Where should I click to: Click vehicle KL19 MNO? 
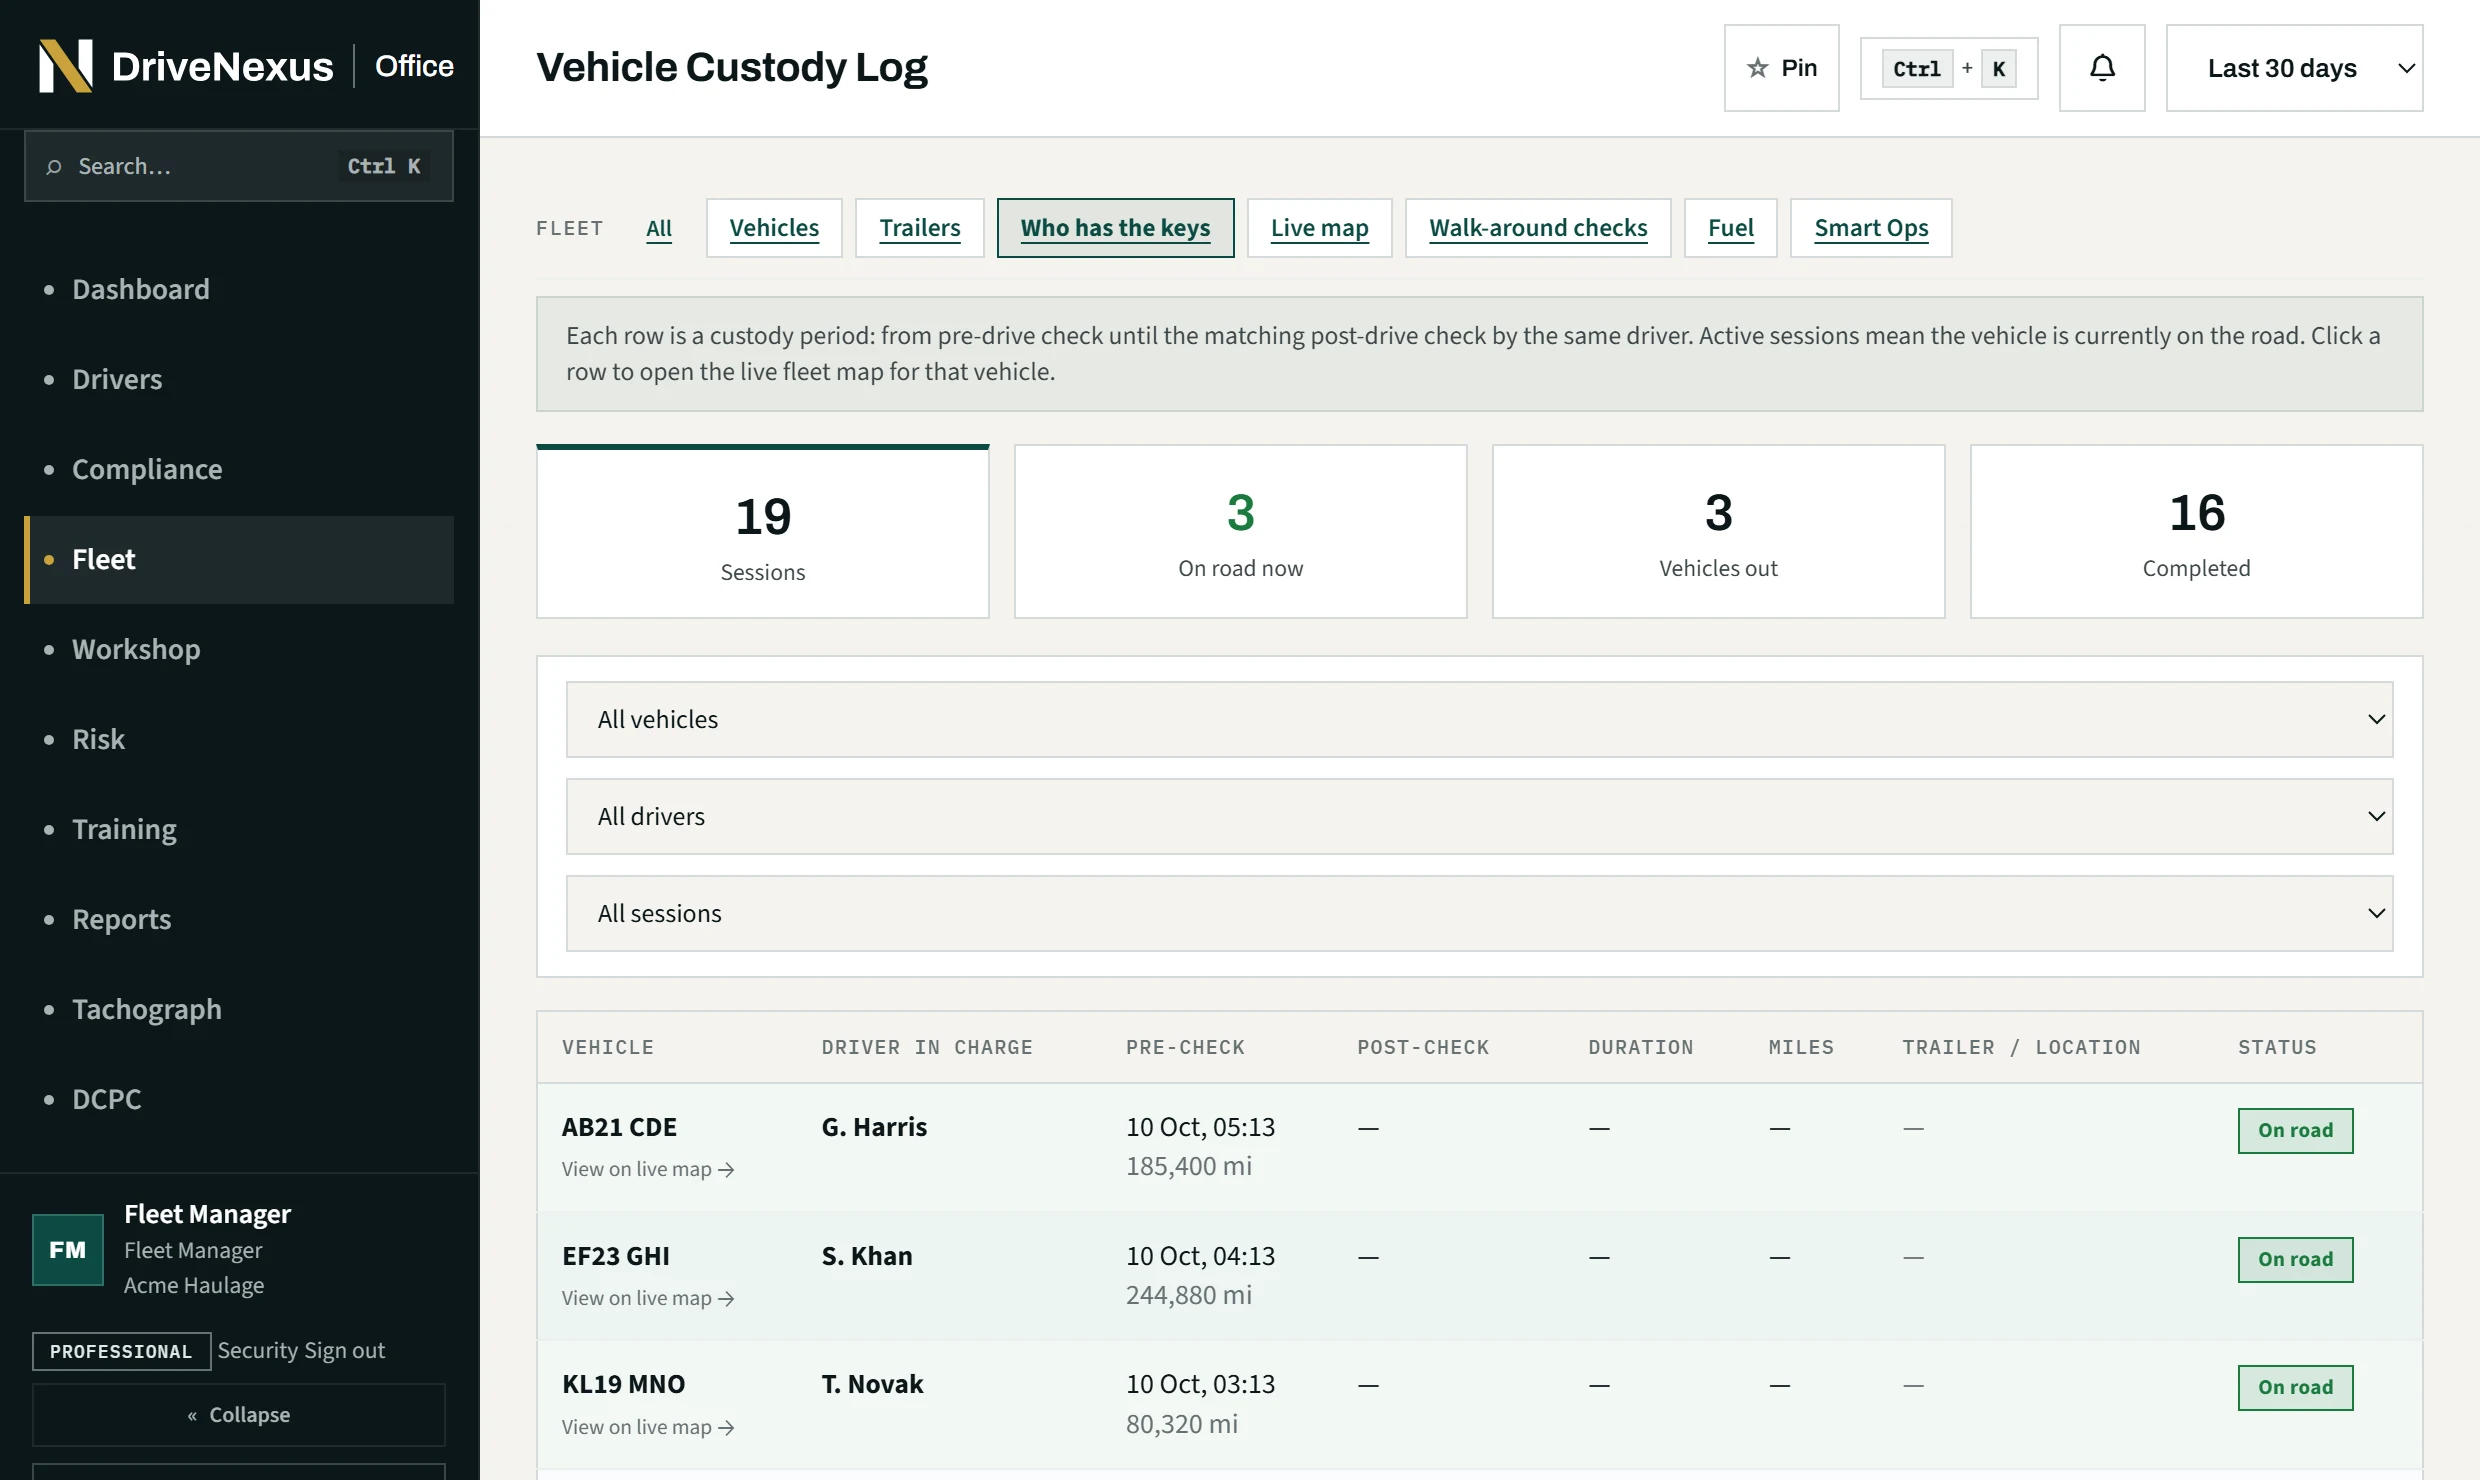(x=623, y=1384)
